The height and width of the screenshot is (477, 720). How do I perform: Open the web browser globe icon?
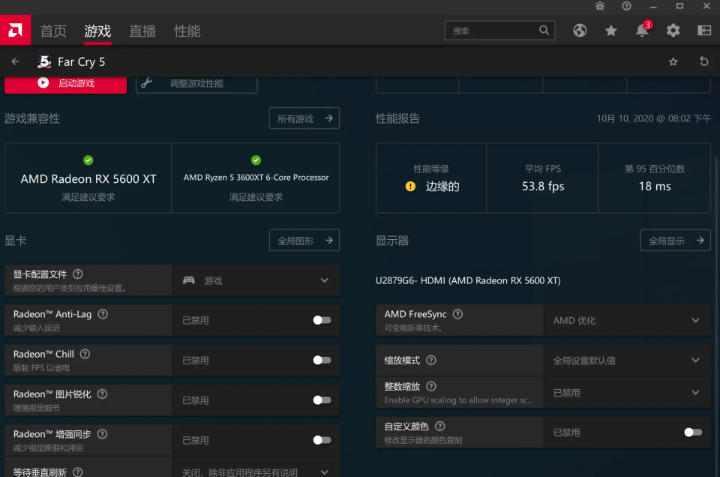(x=580, y=31)
